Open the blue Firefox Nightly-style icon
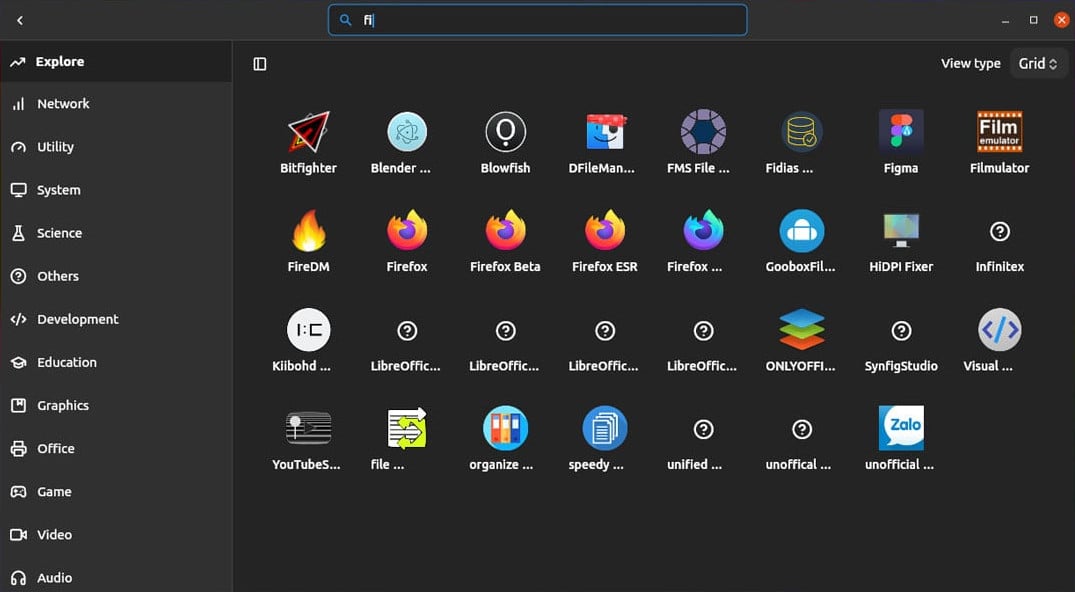1075x592 pixels. coord(703,231)
